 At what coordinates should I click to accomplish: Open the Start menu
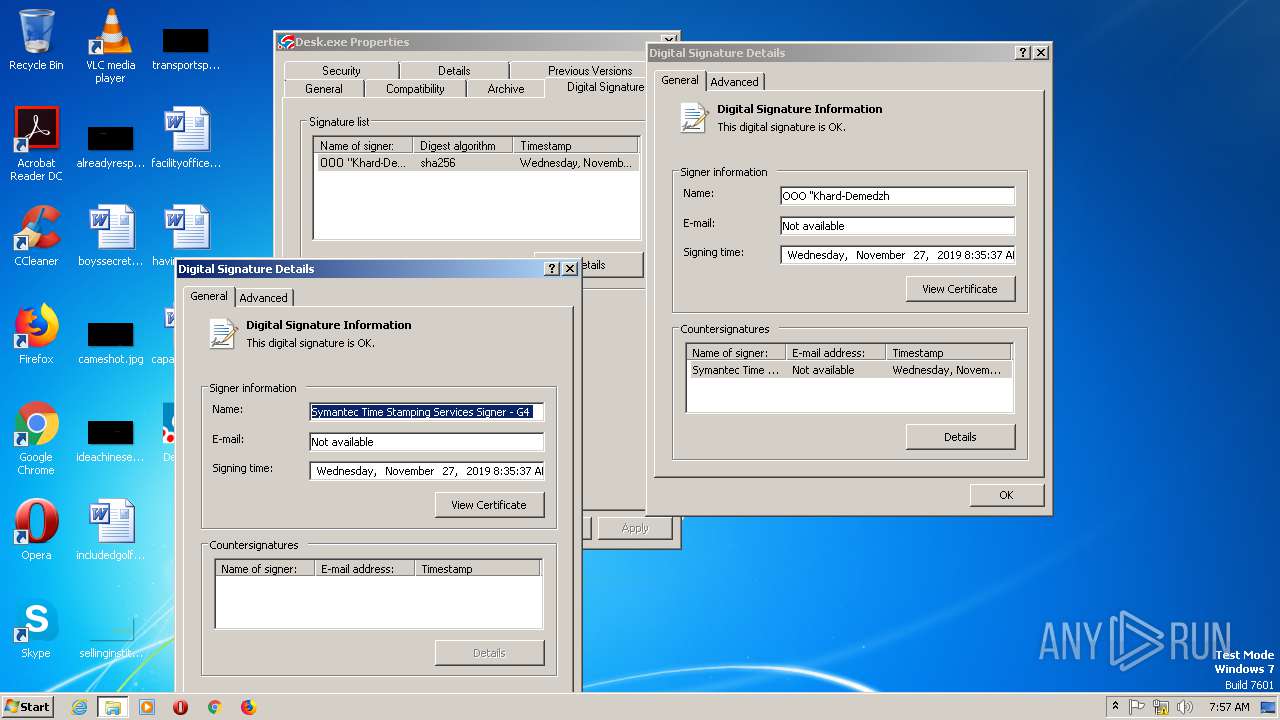27,706
